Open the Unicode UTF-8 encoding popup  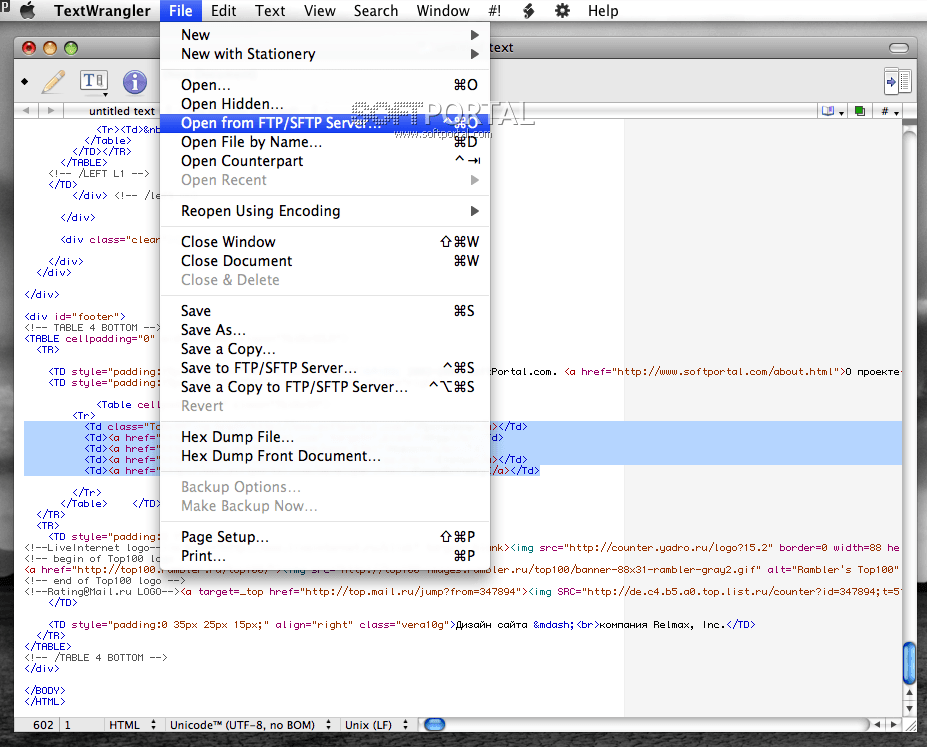[x=250, y=725]
